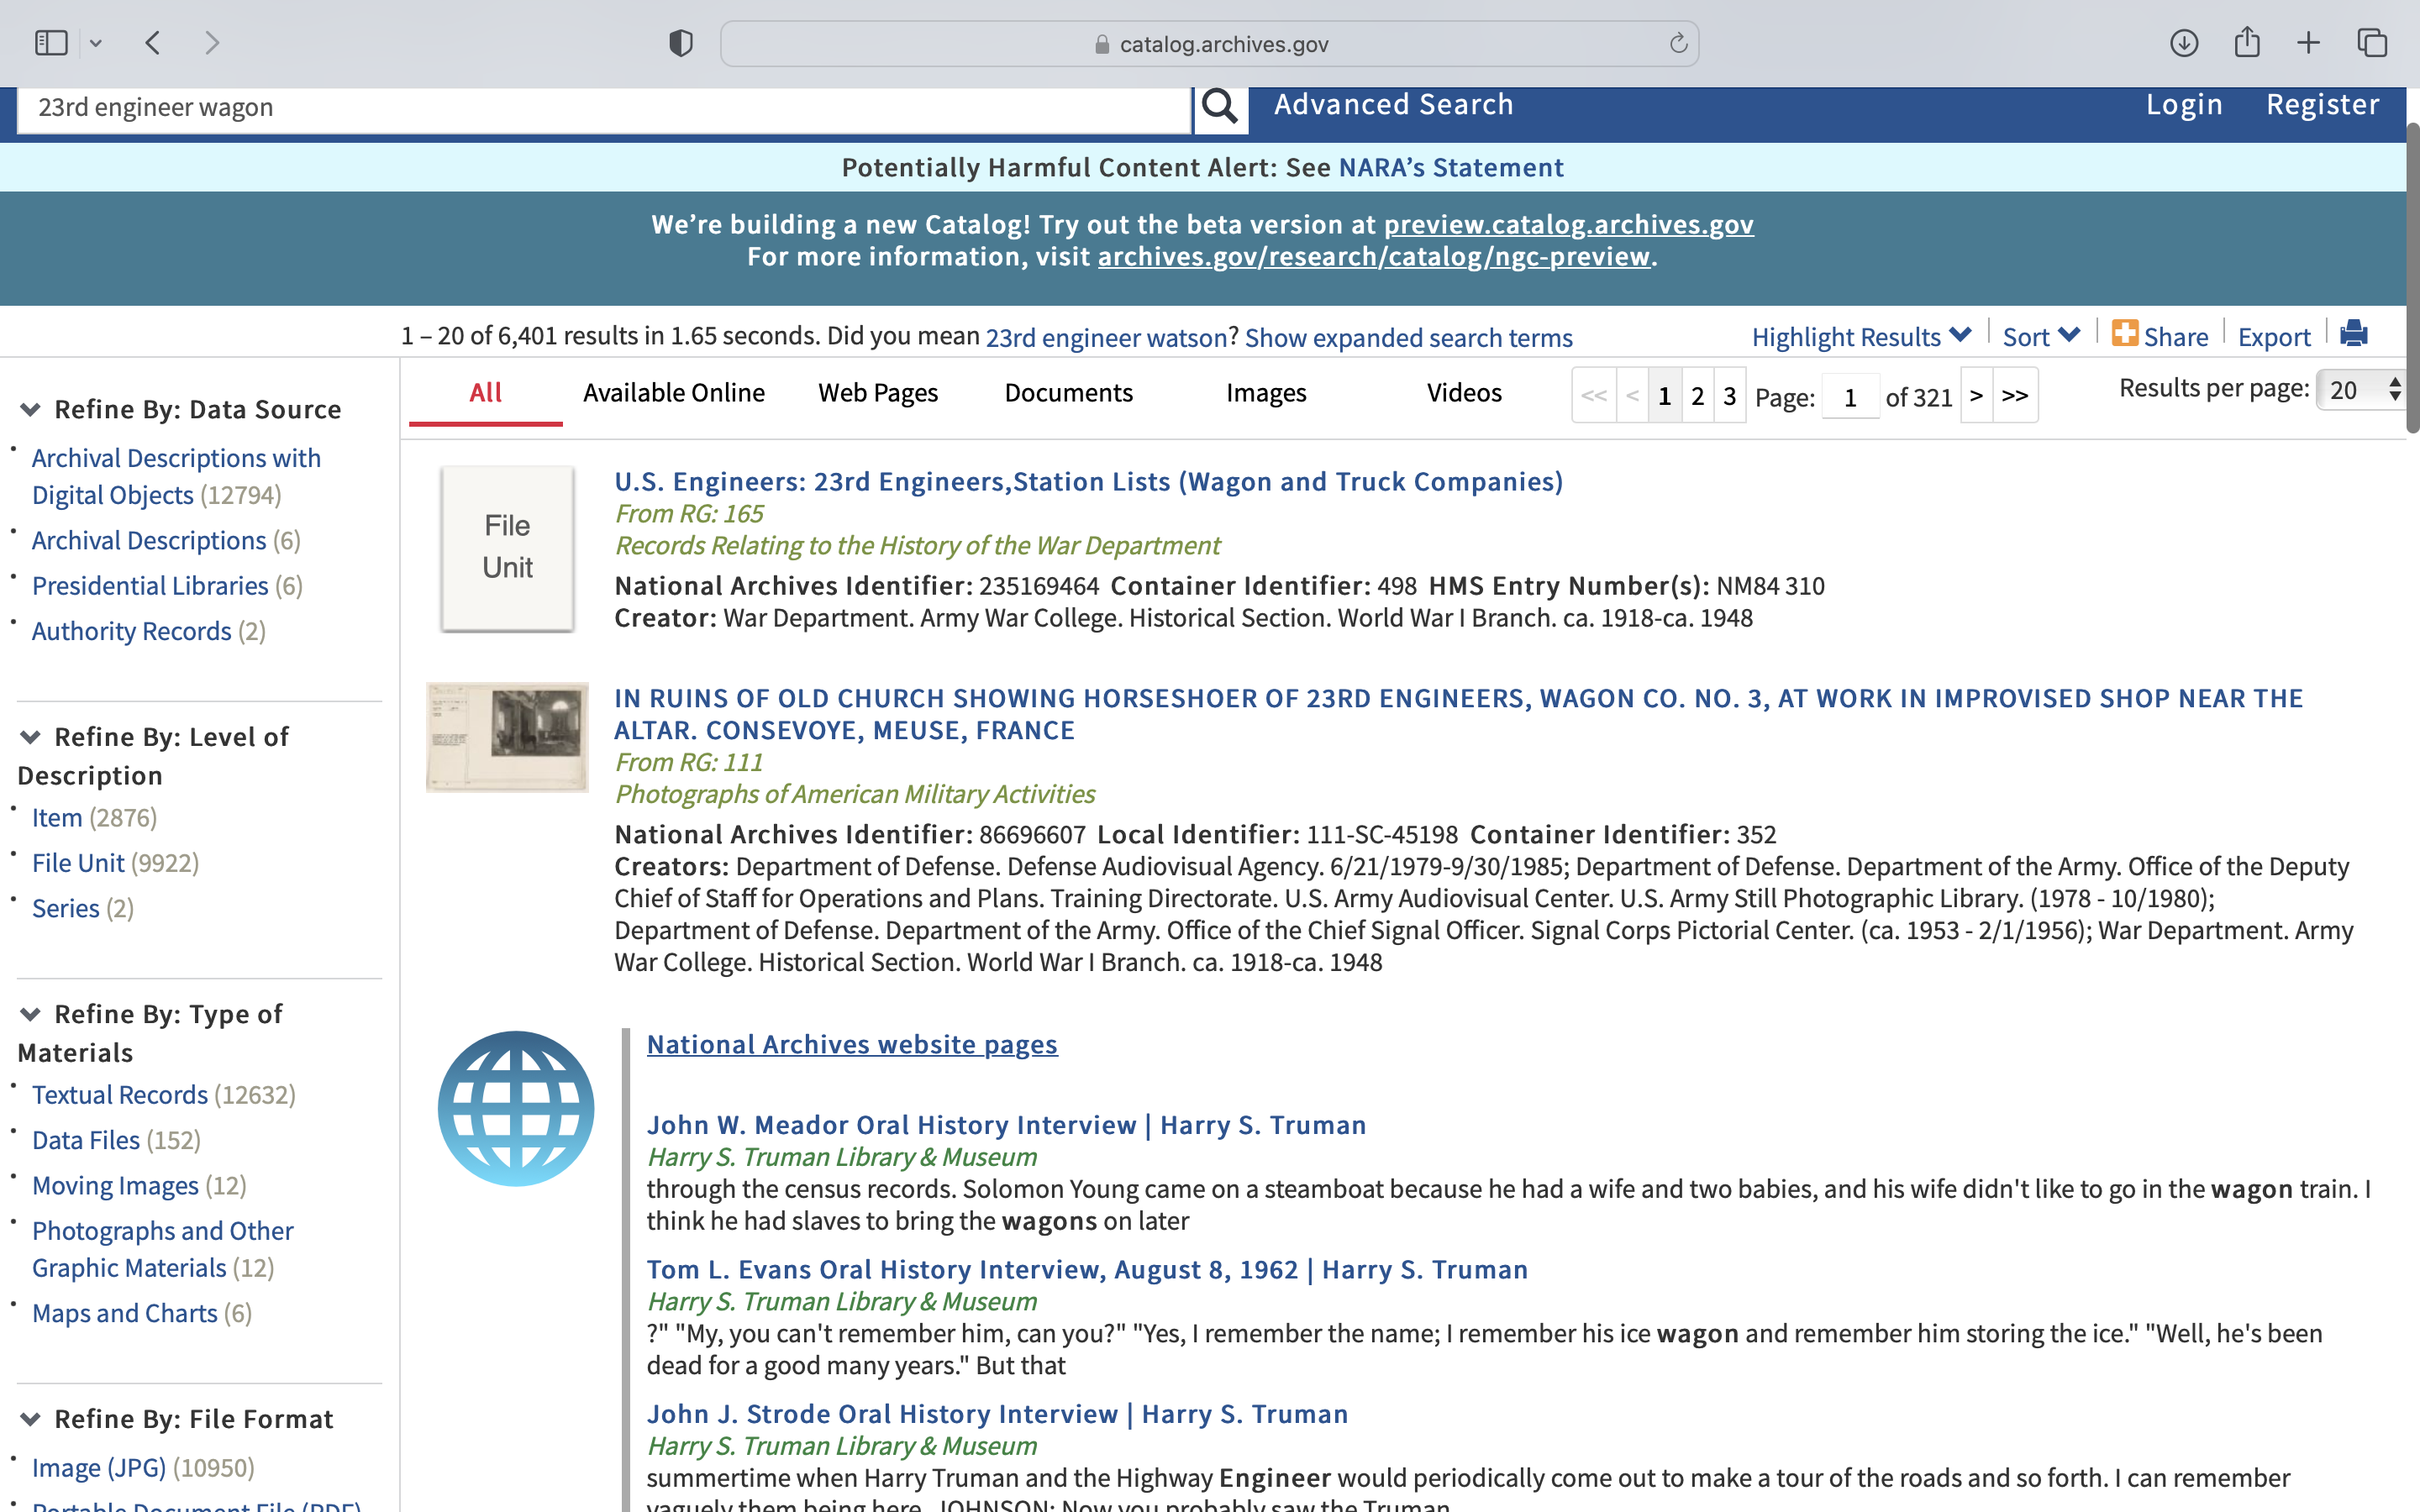Switch to the Available Online tab
This screenshot has width=2420, height=1512.
coord(673,393)
